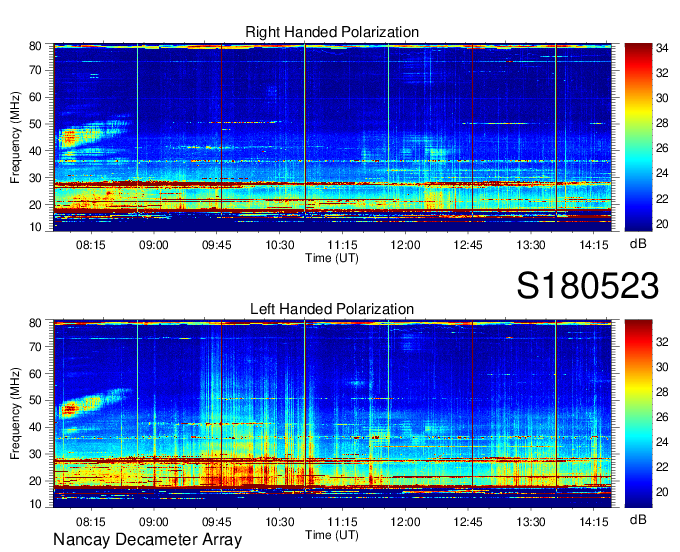Click the Right Handed plot's color scale bar

tap(638, 137)
